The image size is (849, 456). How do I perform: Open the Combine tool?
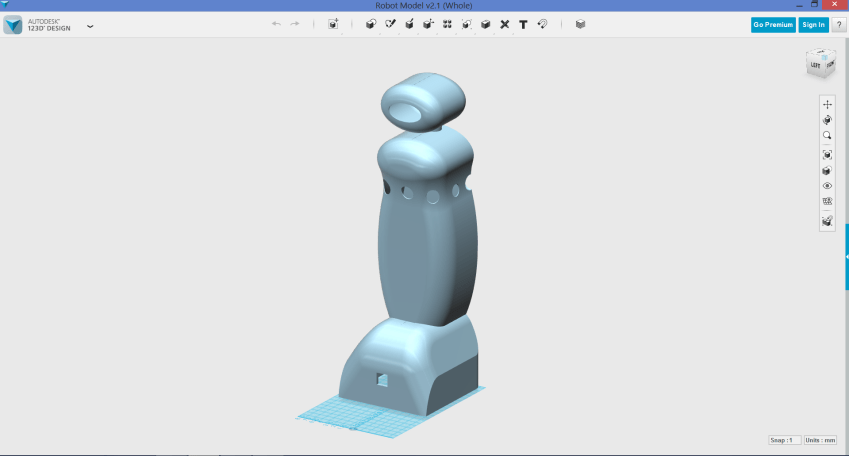tap(486, 24)
